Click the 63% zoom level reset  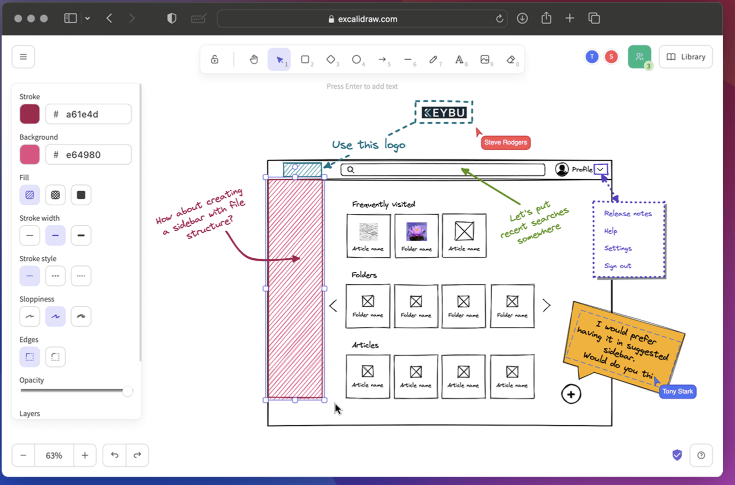tap(53, 455)
